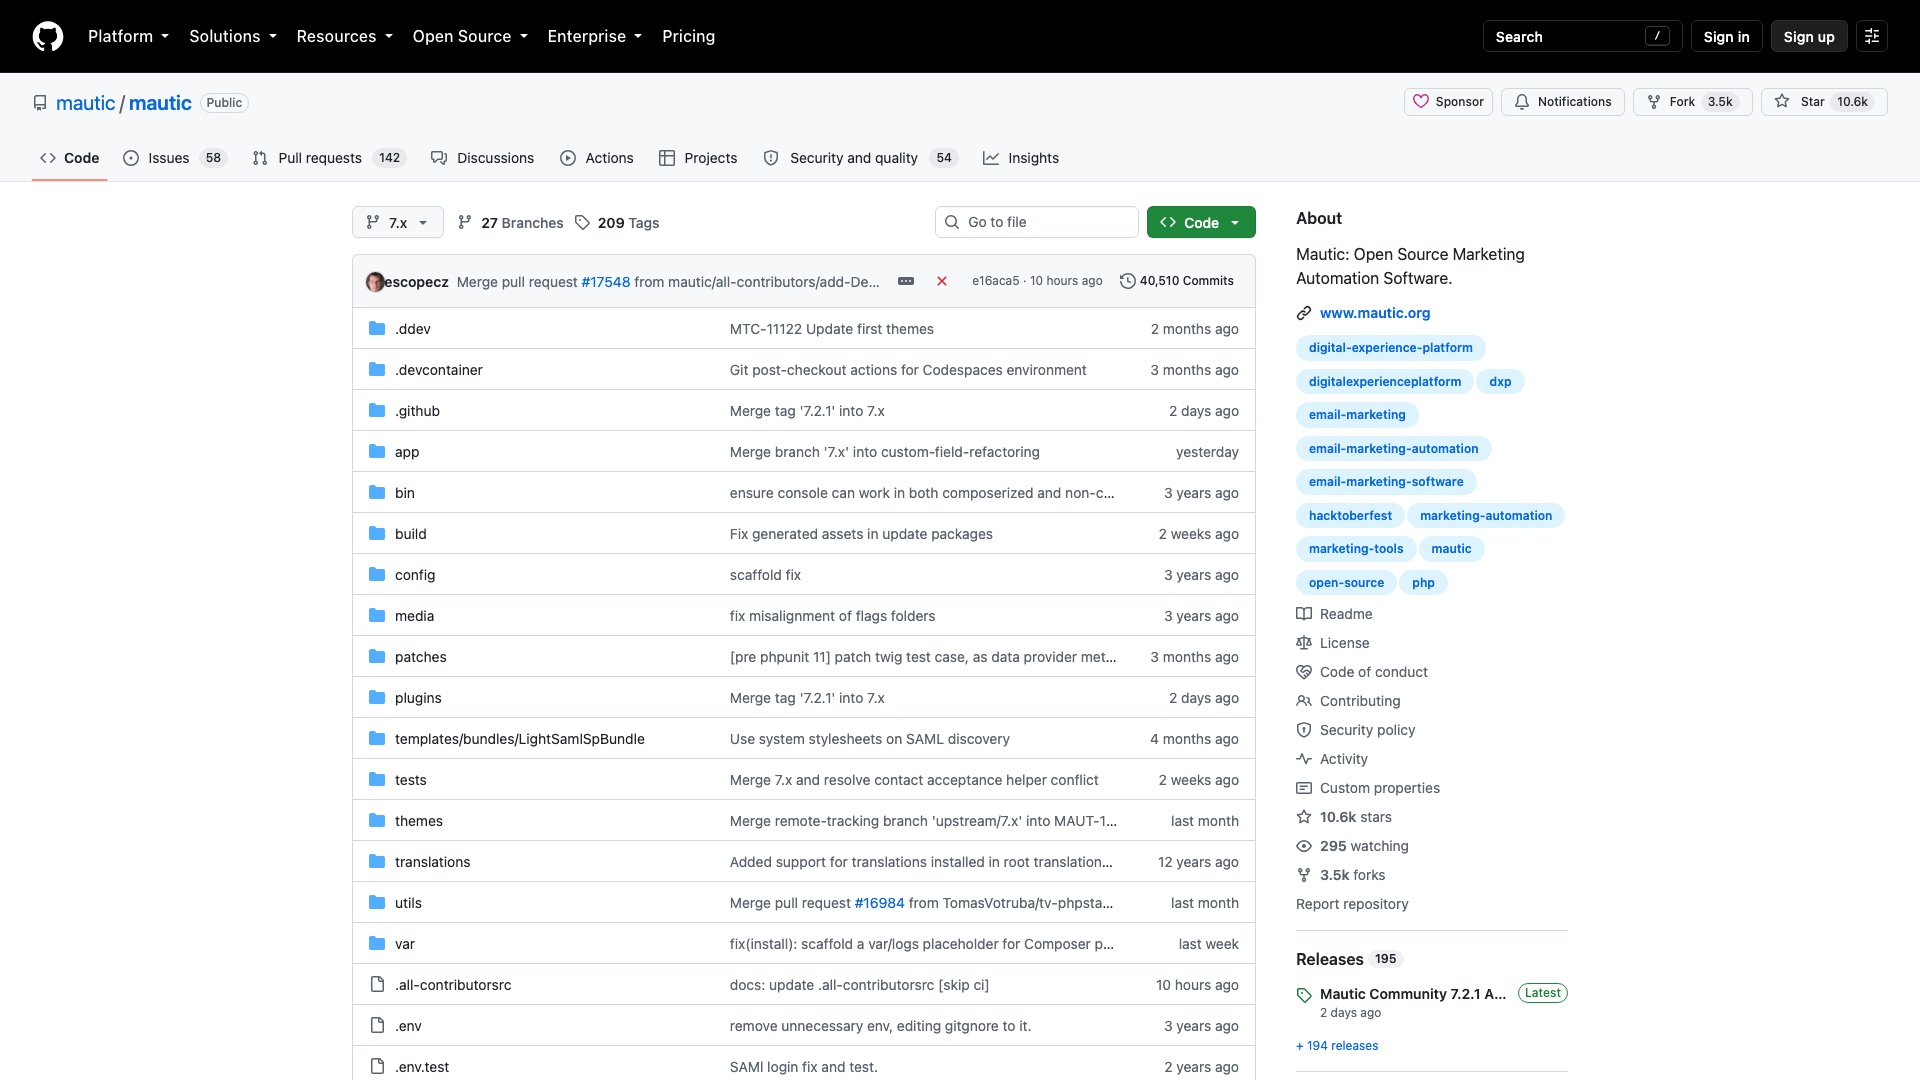Click the .env.test file icon
This screenshot has width=1920, height=1080.
(377, 1066)
